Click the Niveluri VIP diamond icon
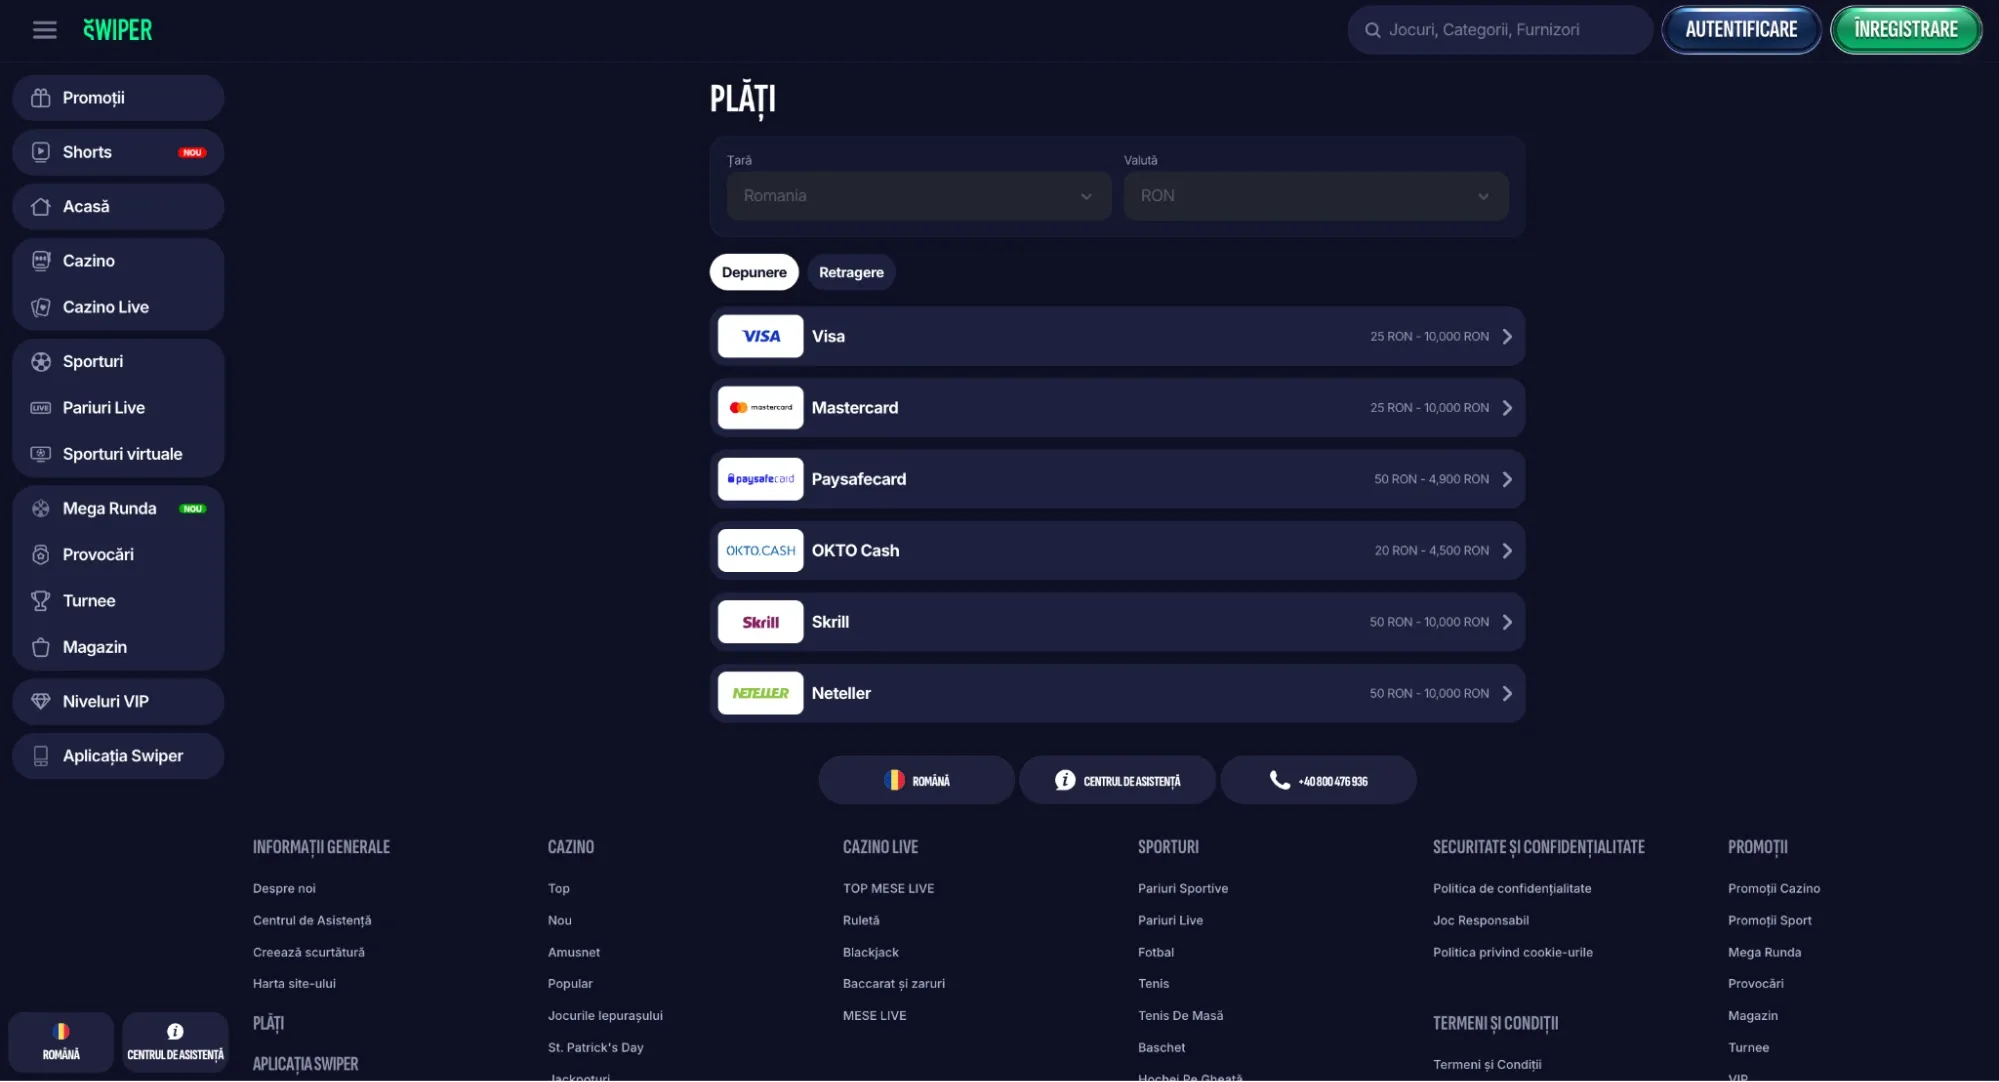1999x1082 pixels. 41,702
